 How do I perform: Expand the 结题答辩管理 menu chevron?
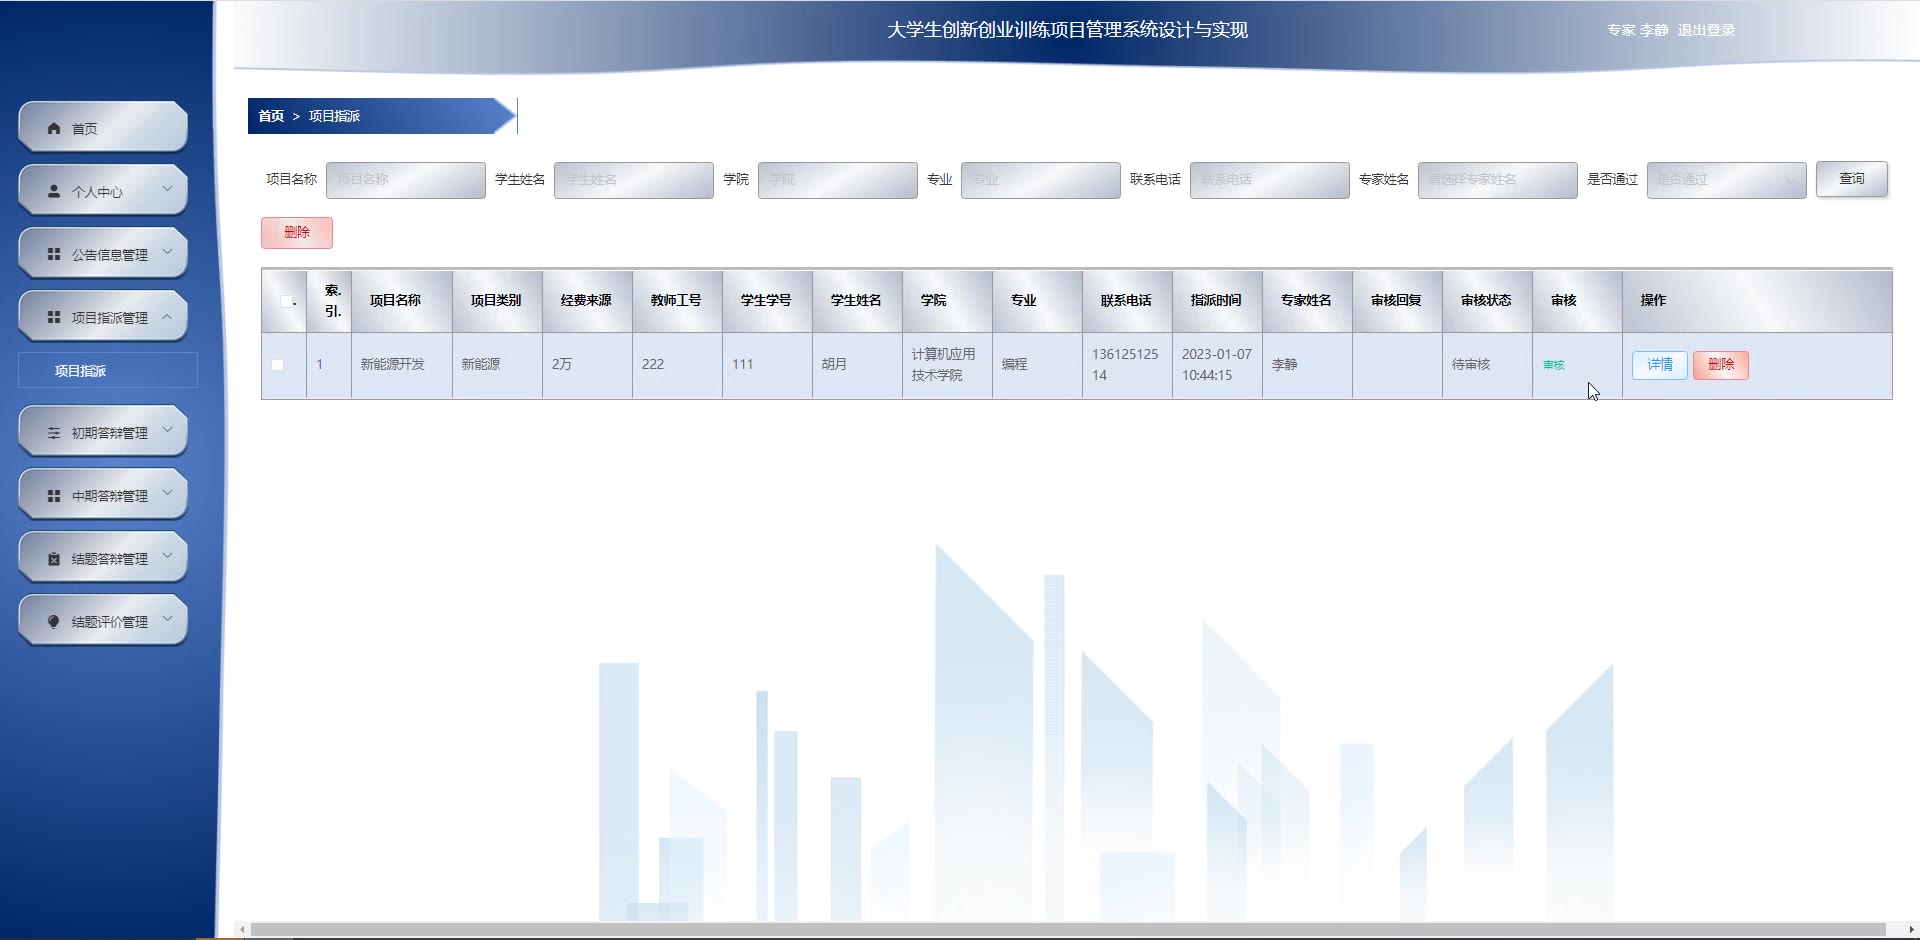[167, 555]
